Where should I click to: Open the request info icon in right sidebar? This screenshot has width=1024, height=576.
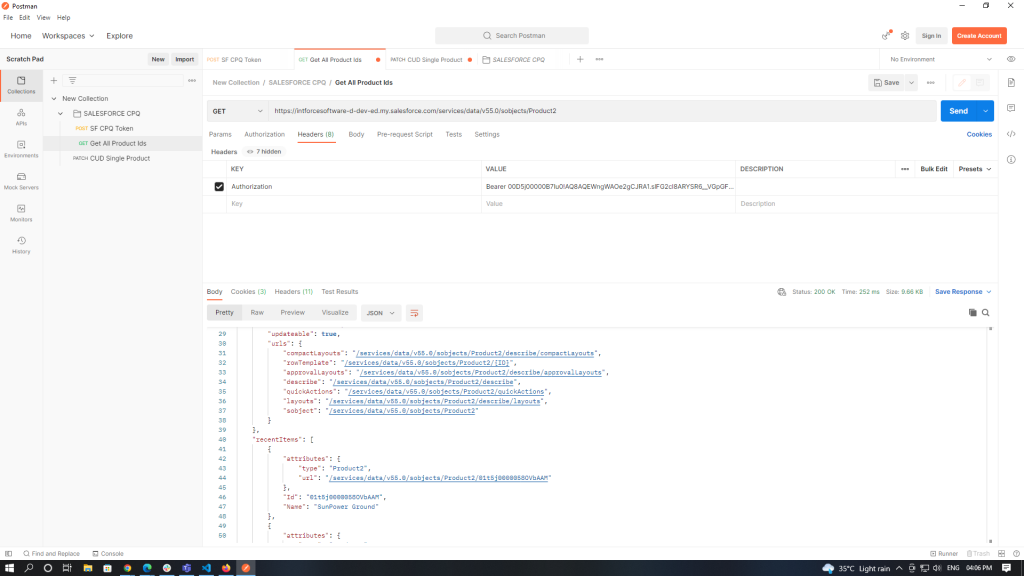tap(1011, 159)
